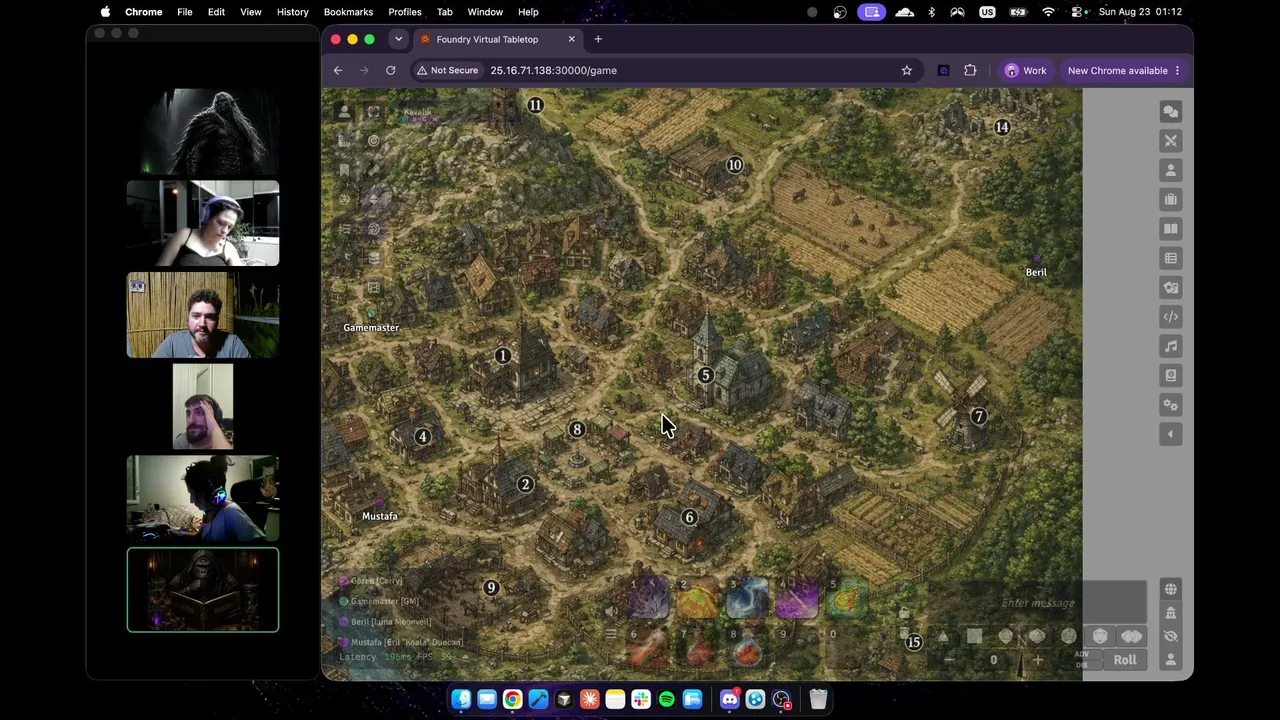Trigger macro hotbar slot 2
1280x720 pixels.
point(697,599)
